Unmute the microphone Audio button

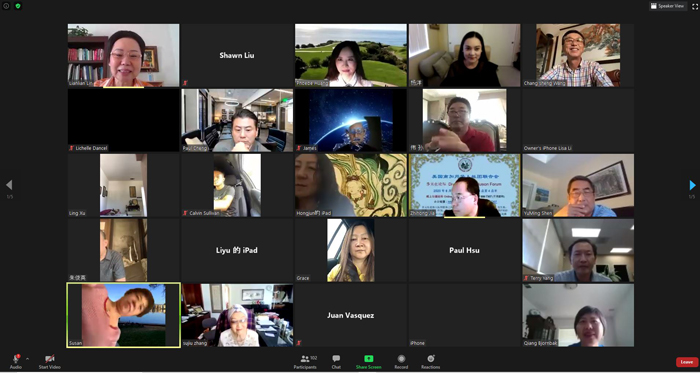pos(16,361)
